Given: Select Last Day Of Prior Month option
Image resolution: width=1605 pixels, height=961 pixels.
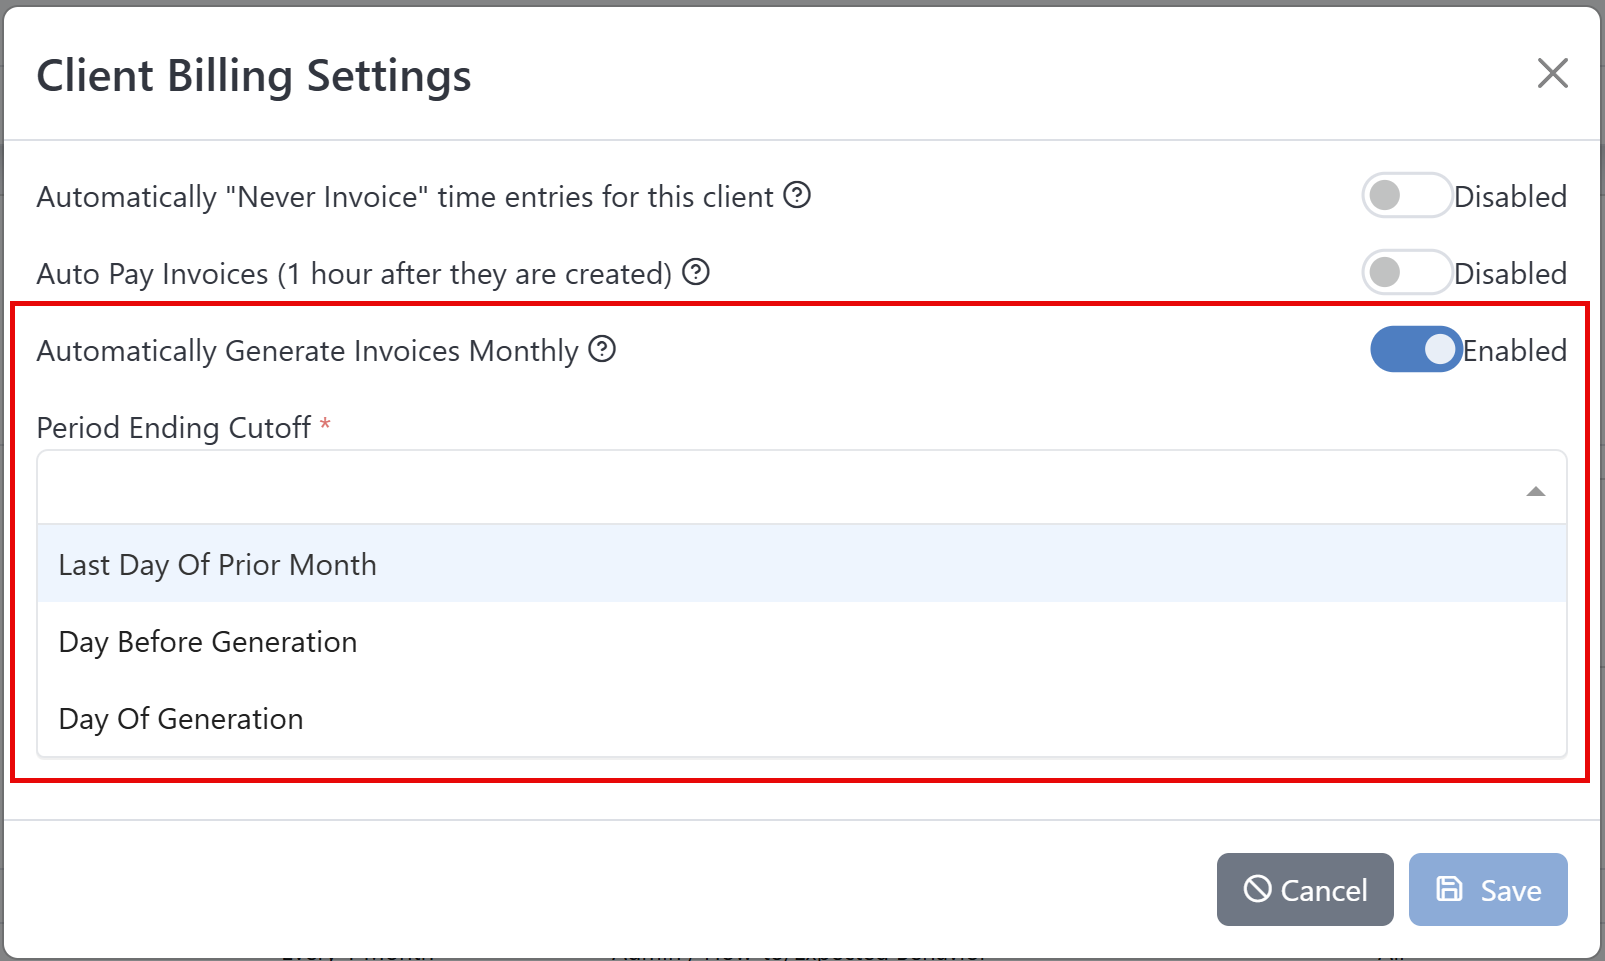Looking at the screenshot, I should [x=217, y=564].
